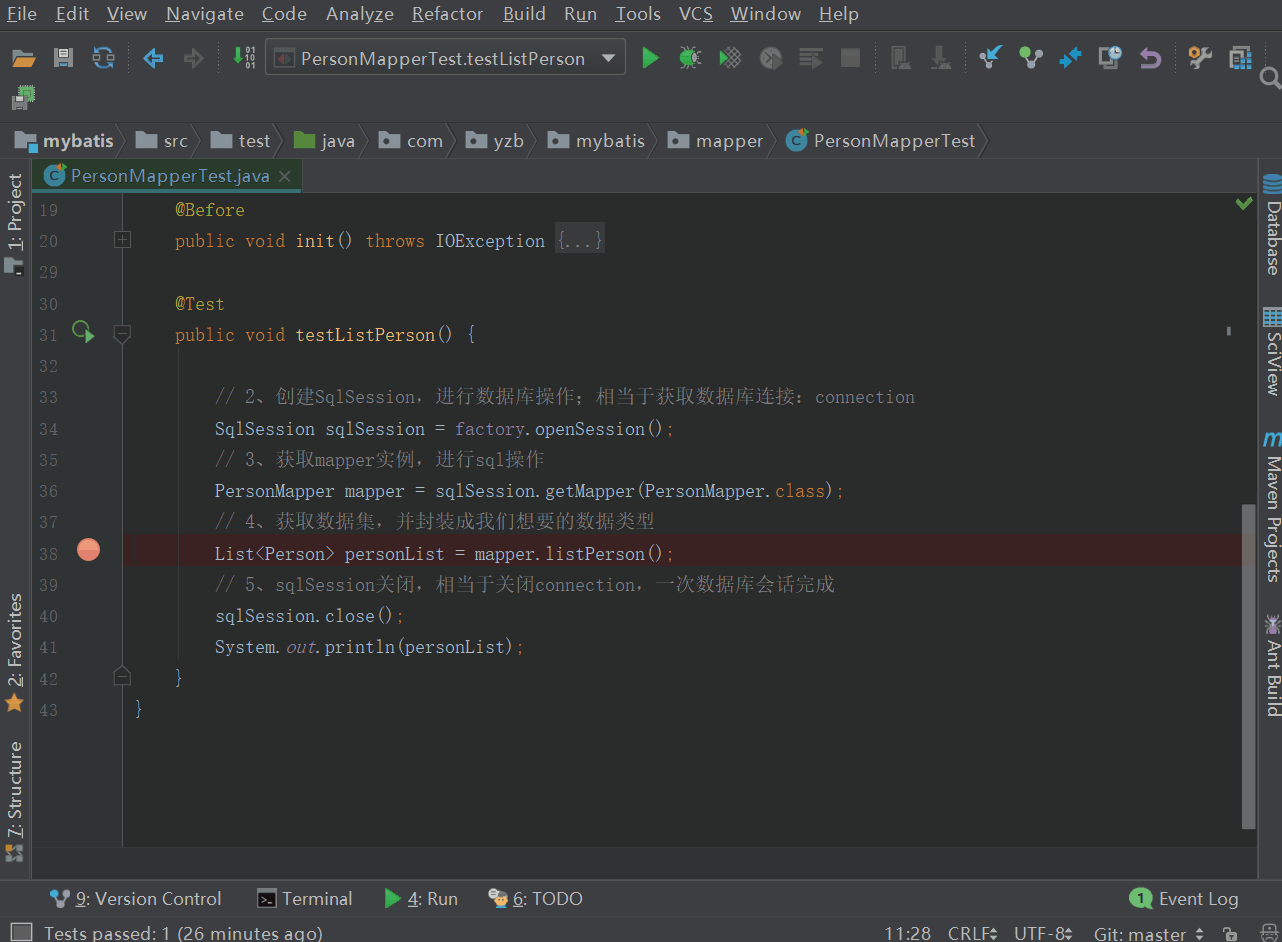1282x942 pixels.
Task: Open the Project tool window
Action: tap(15, 224)
